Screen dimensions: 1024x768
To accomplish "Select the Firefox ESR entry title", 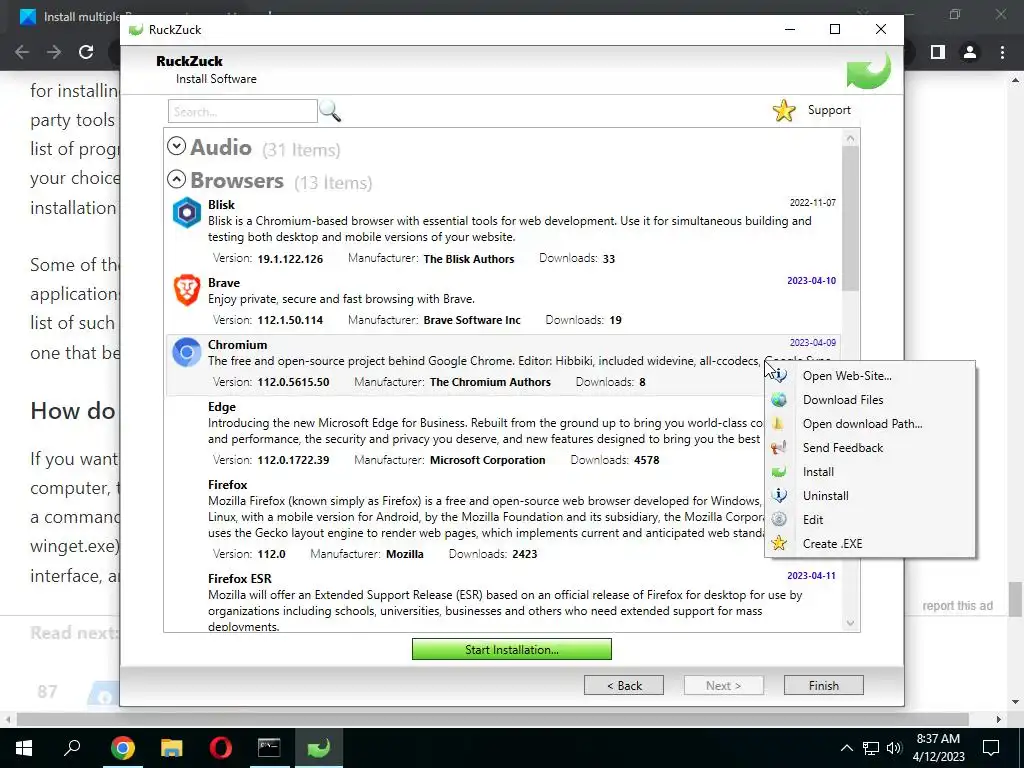I will pos(240,579).
